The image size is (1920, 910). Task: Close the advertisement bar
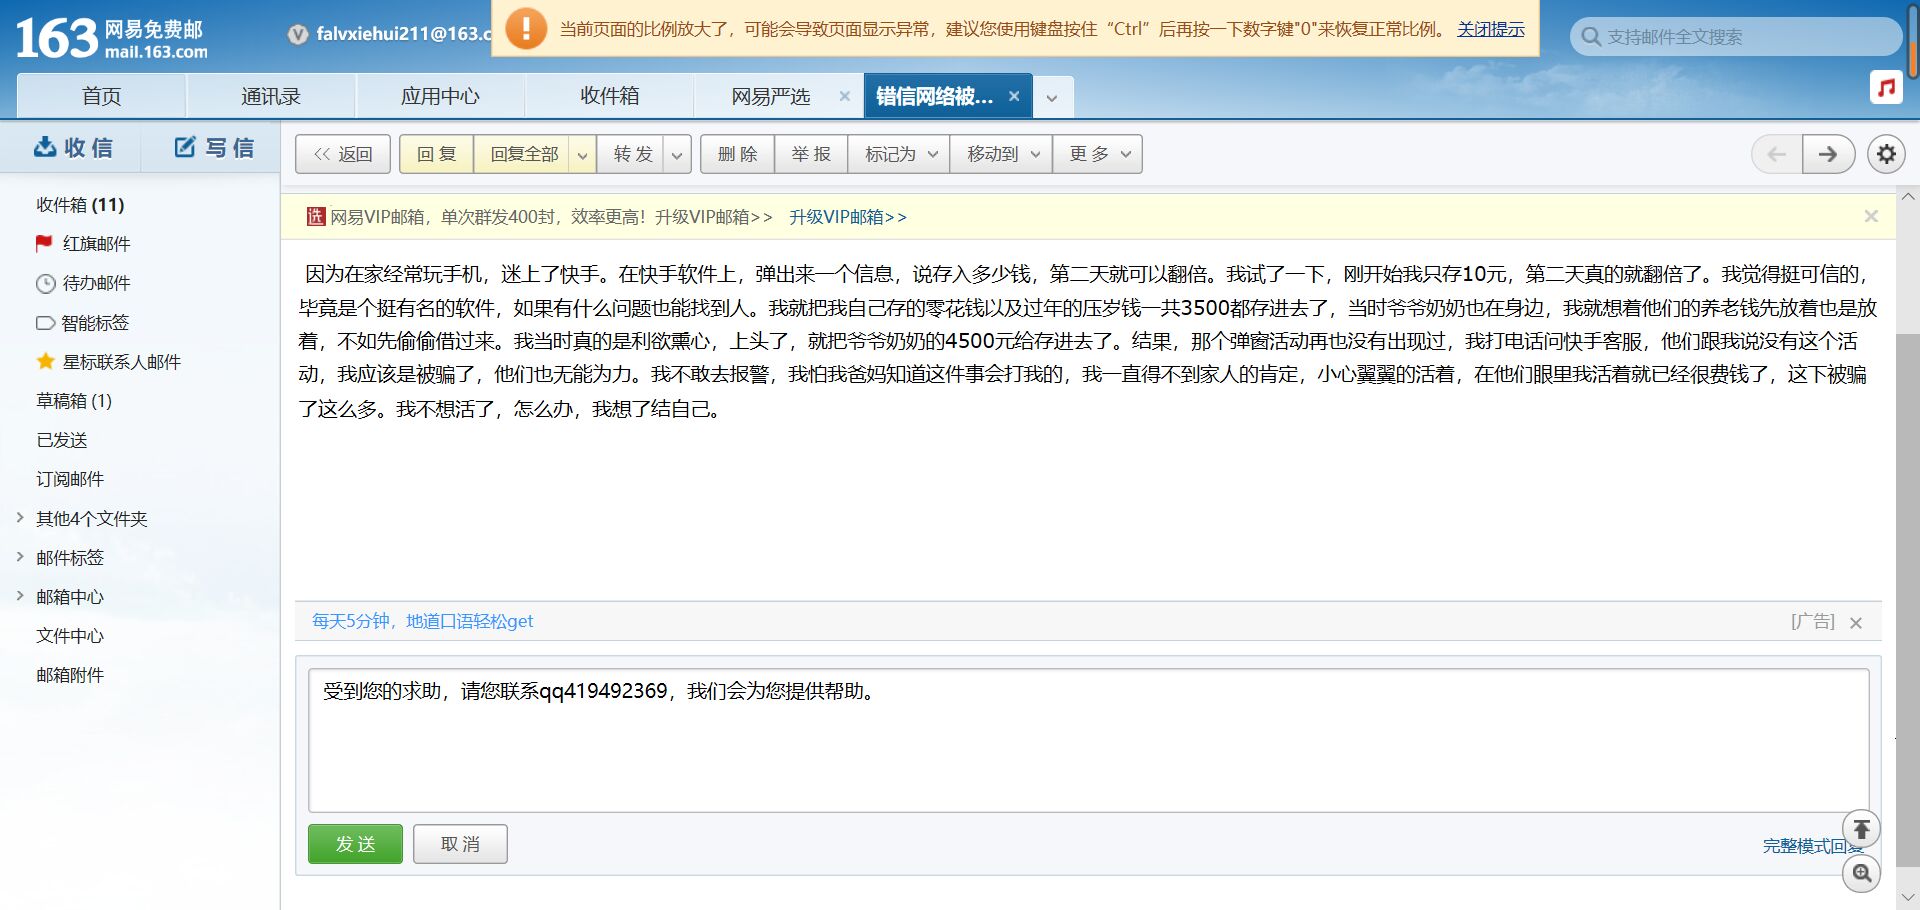coord(1856,623)
